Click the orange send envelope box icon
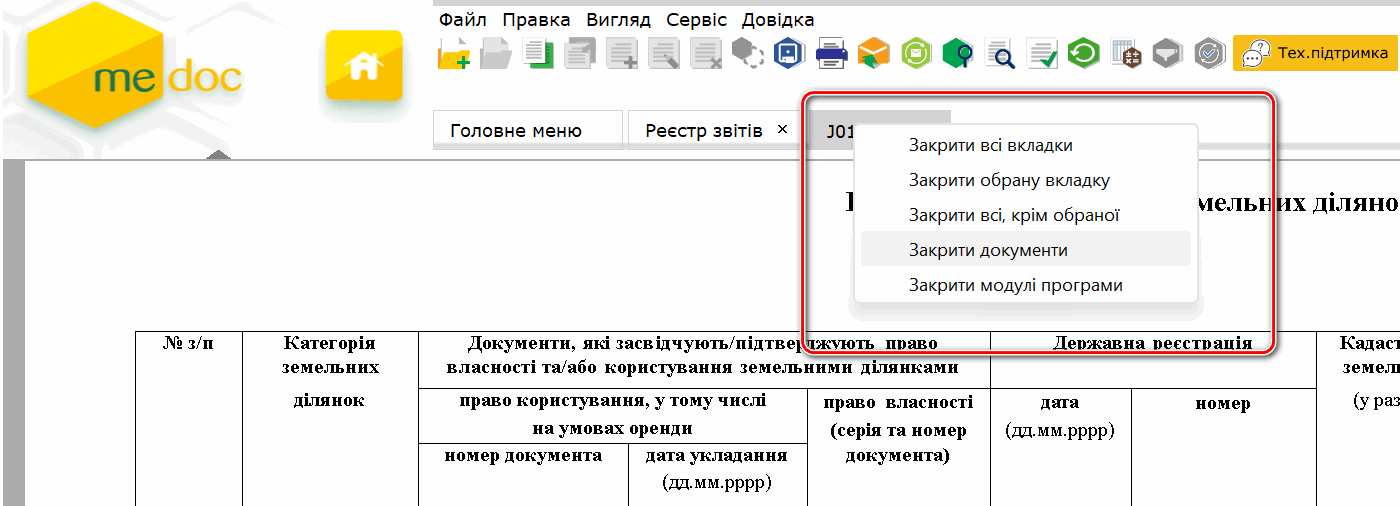 click(x=873, y=53)
